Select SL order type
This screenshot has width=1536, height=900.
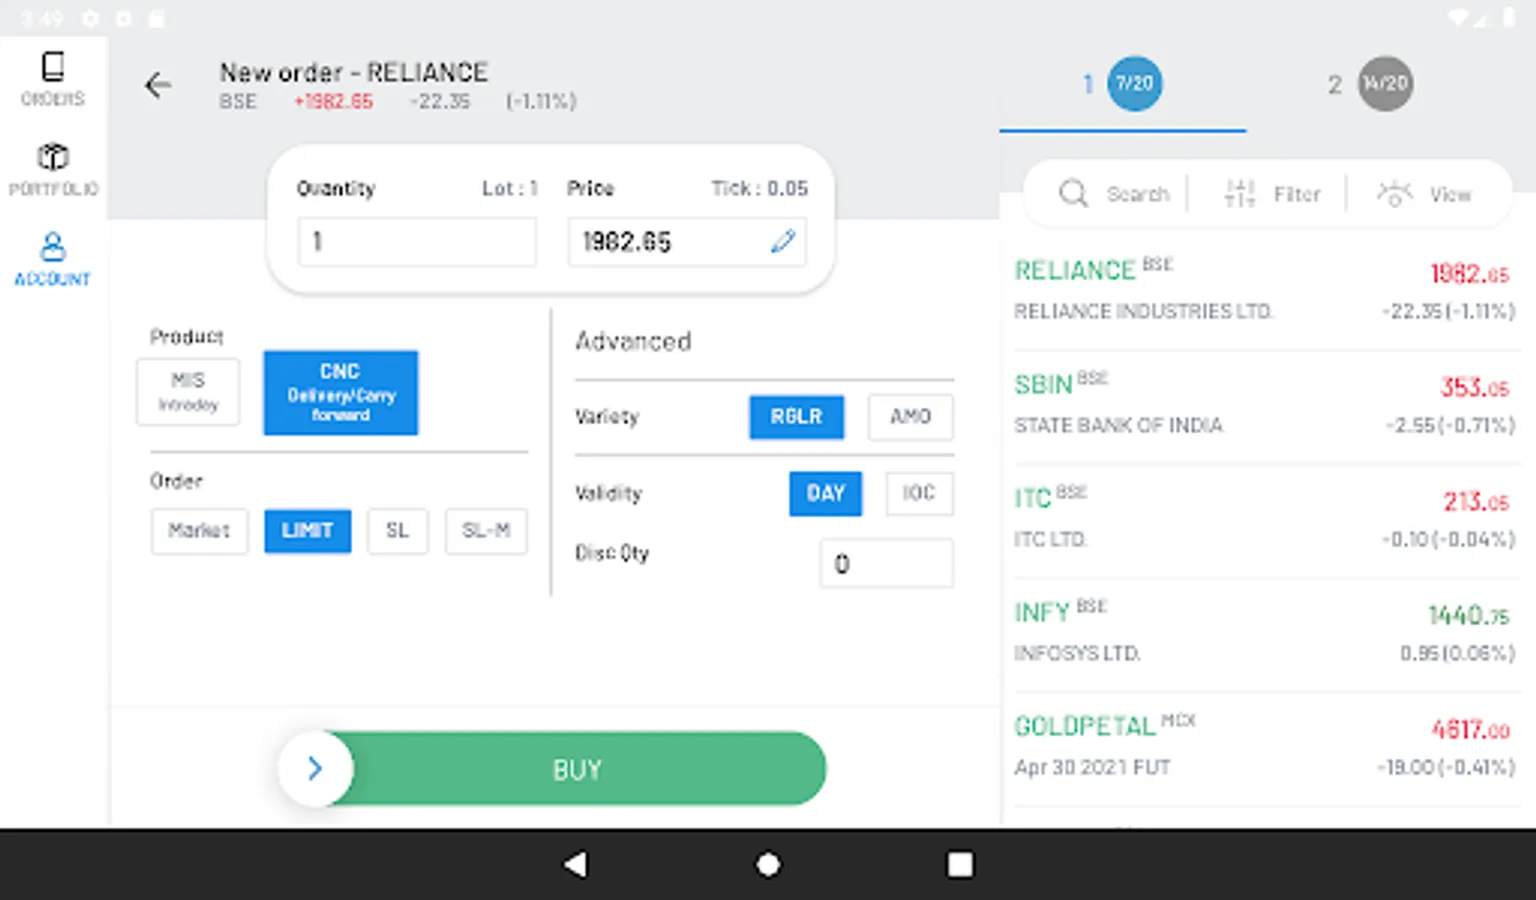pyautogui.click(x=398, y=530)
